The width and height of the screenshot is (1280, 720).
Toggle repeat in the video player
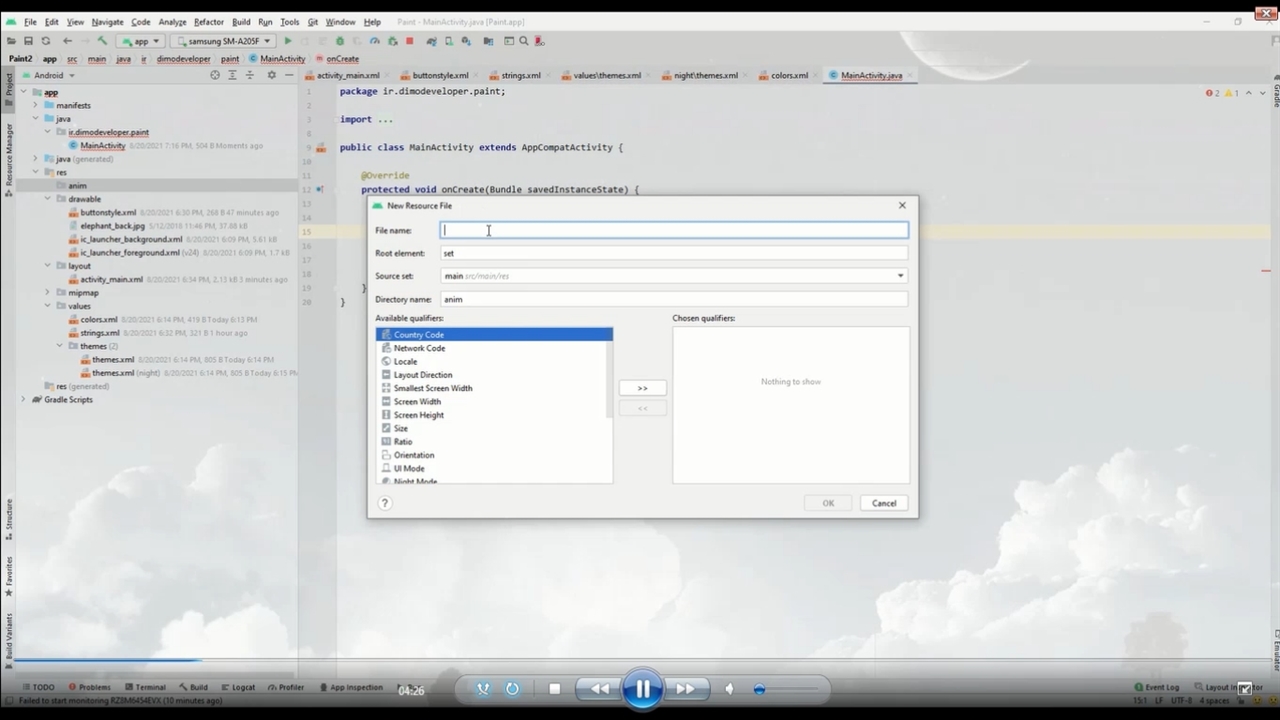512,689
